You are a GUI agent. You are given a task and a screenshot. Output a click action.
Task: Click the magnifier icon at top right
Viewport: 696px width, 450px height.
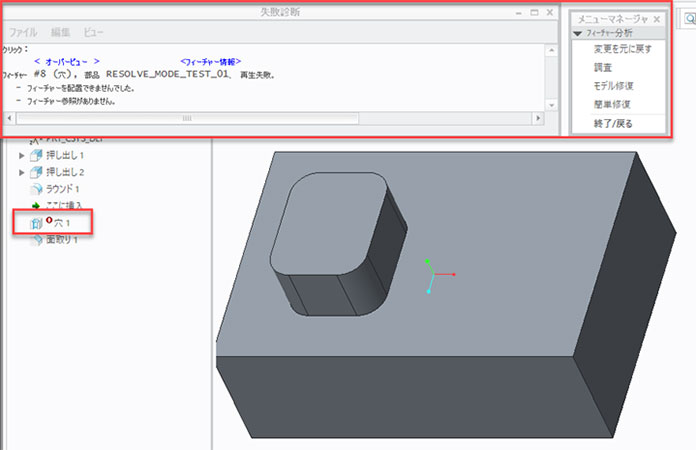pos(690,21)
